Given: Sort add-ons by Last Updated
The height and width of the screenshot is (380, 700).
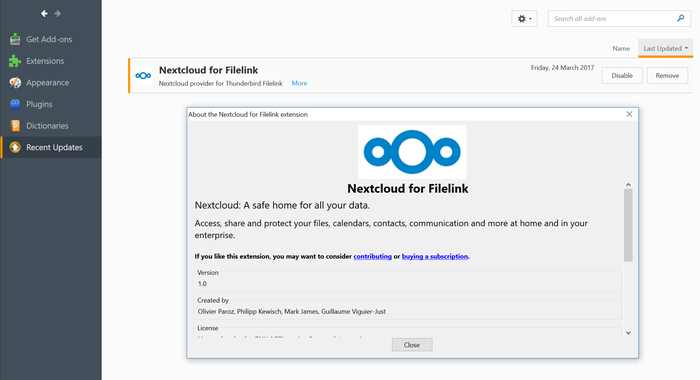Looking at the screenshot, I should tap(665, 48).
